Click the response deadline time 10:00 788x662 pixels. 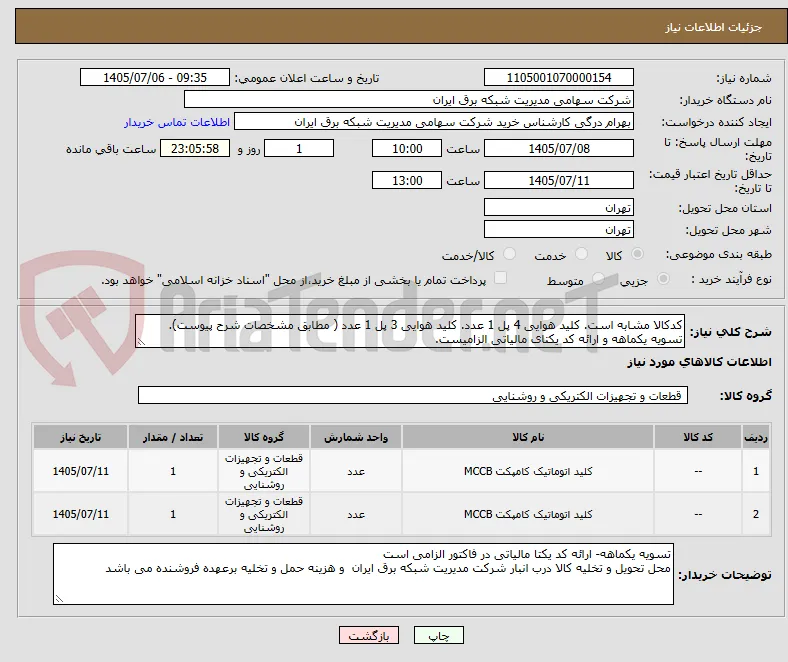407,148
